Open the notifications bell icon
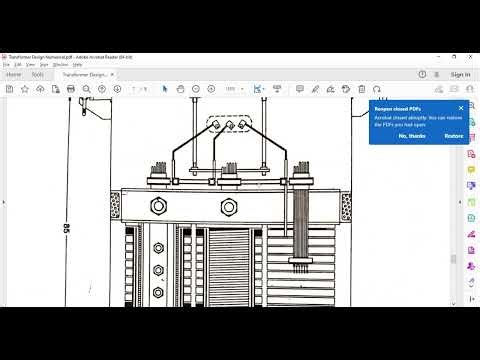This screenshot has width=480, height=360. click(x=436, y=75)
